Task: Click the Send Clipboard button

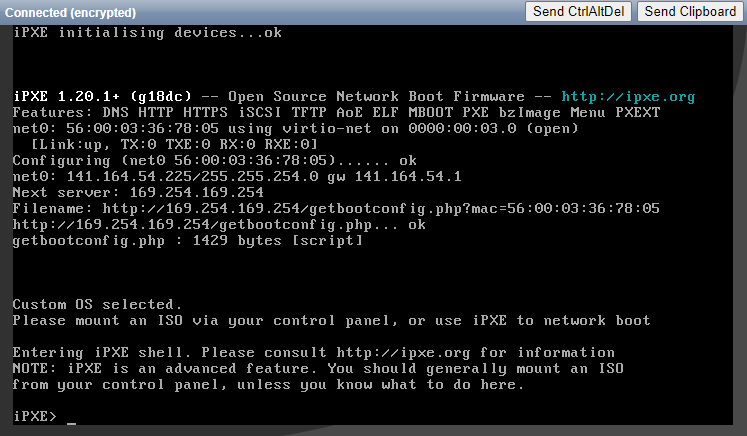Action: coord(690,11)
